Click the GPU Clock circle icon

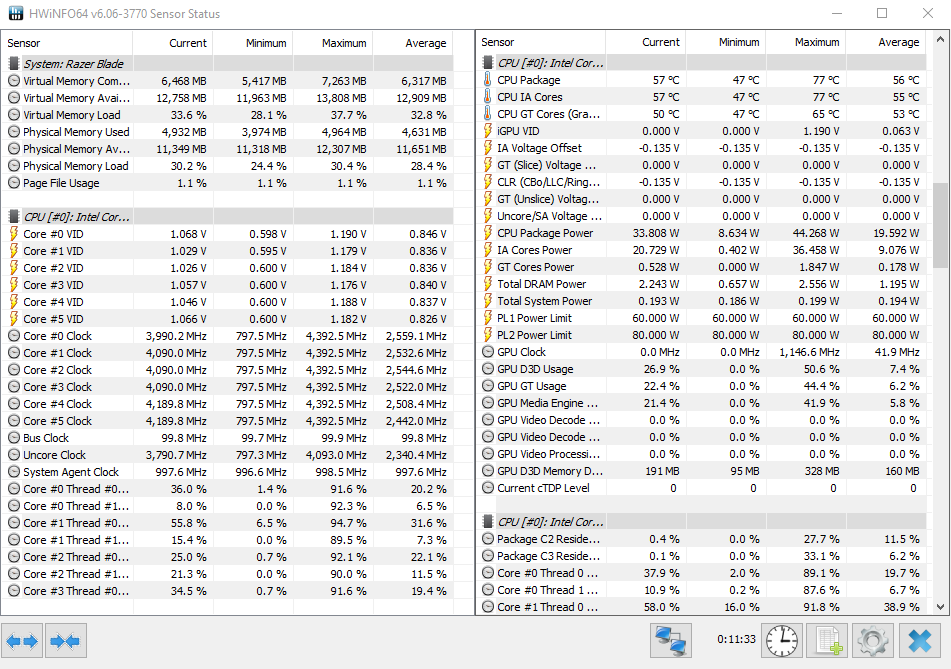488,352
